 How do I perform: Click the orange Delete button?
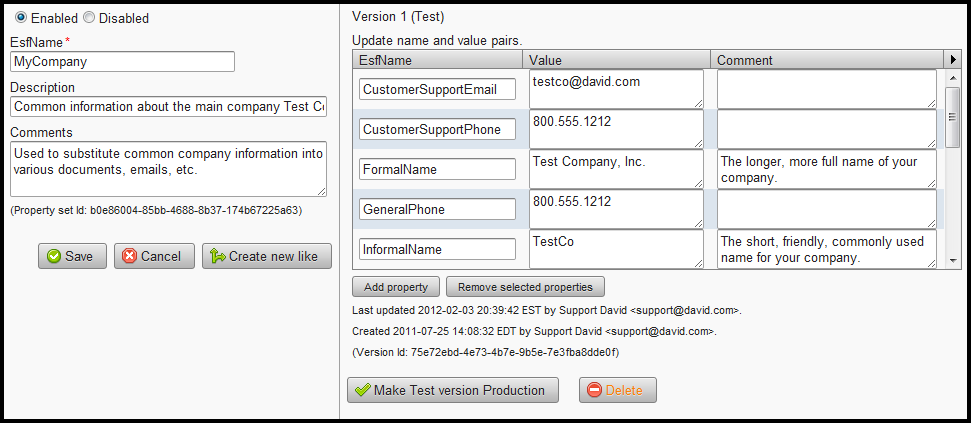[617, 390]
